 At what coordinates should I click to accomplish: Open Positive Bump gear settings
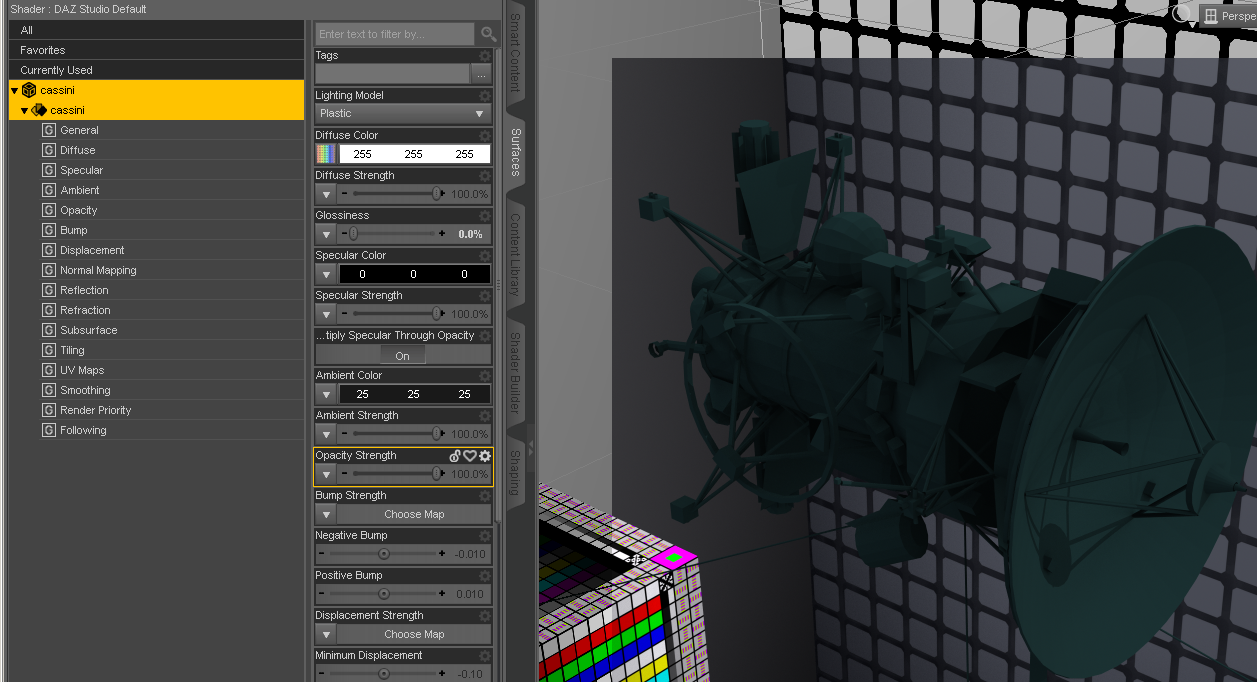coord(485,575)
